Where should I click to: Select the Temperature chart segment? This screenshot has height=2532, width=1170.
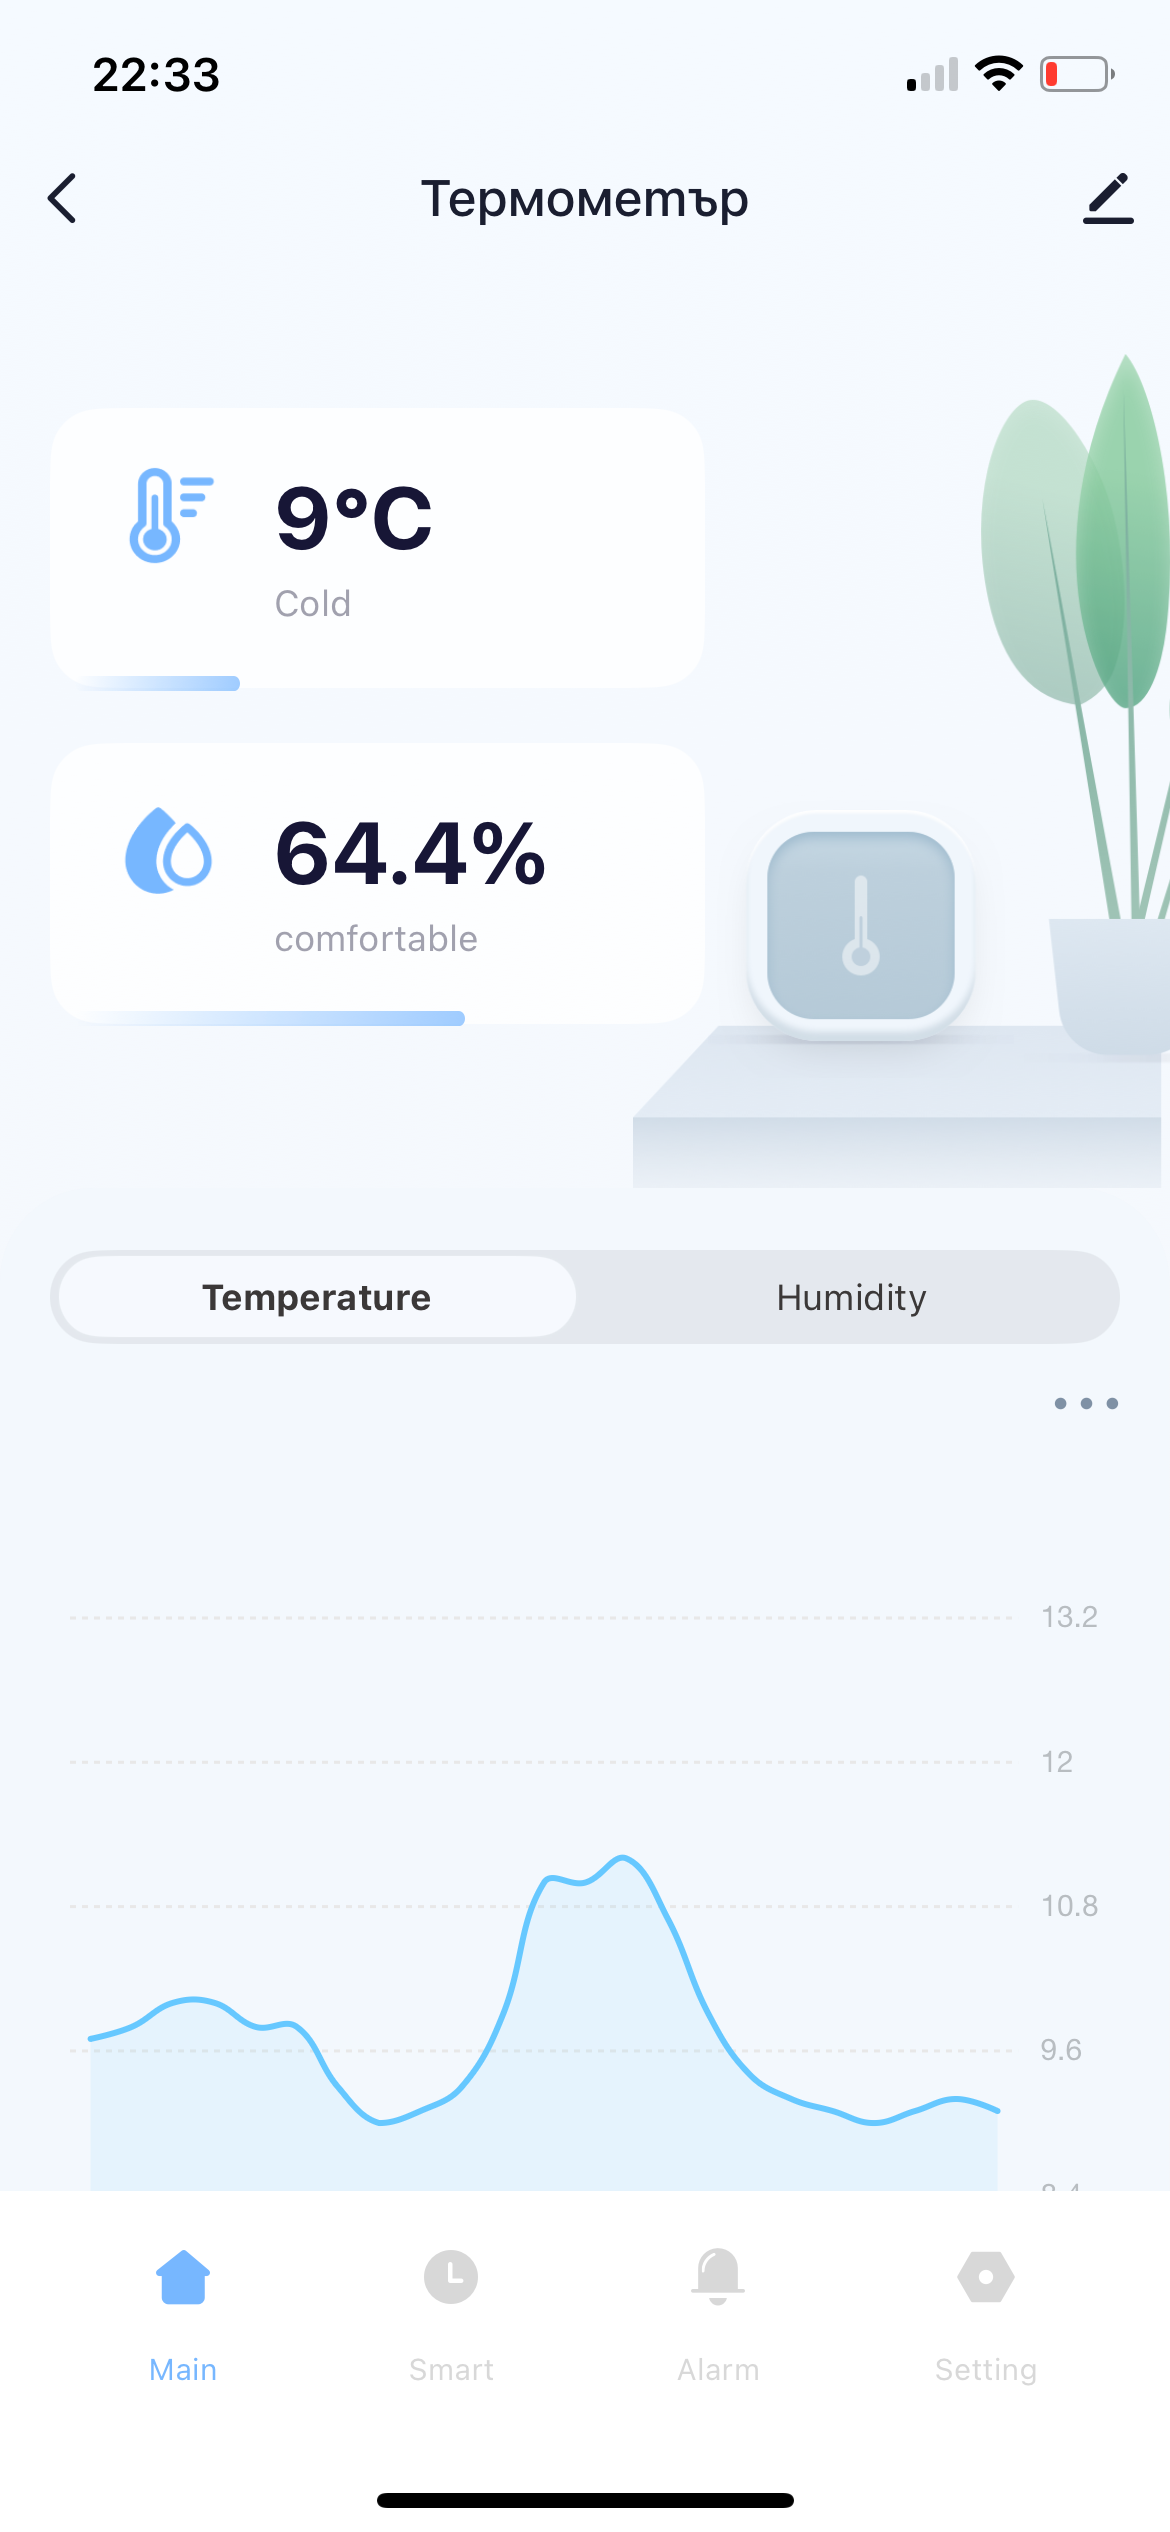317,1297
